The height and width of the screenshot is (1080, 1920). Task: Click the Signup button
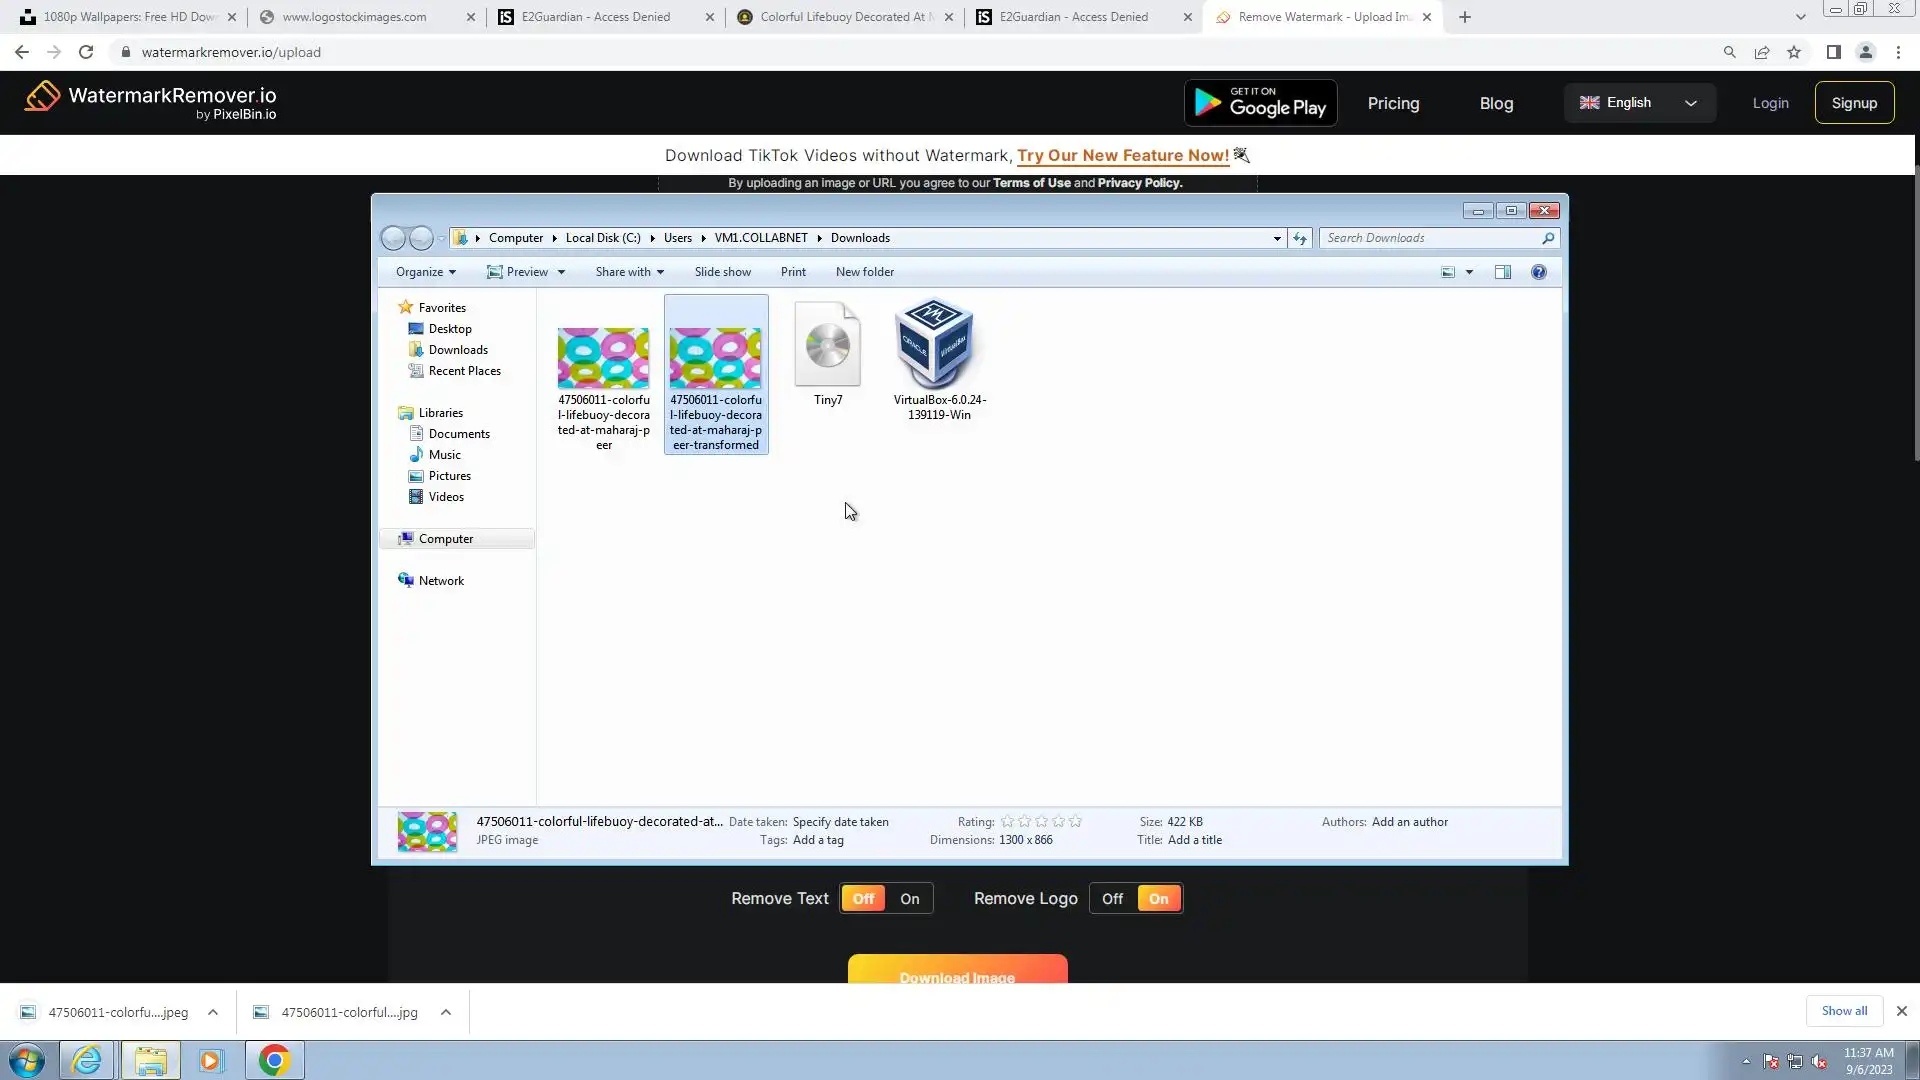tap(1854, 103)
